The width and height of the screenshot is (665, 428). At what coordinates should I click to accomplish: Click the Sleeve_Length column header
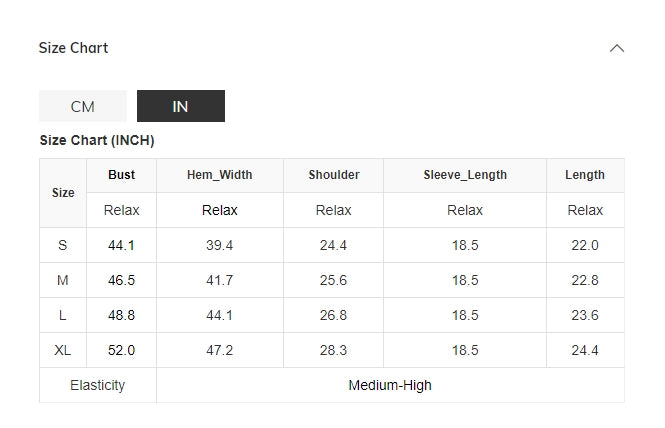tap(465, 175)
